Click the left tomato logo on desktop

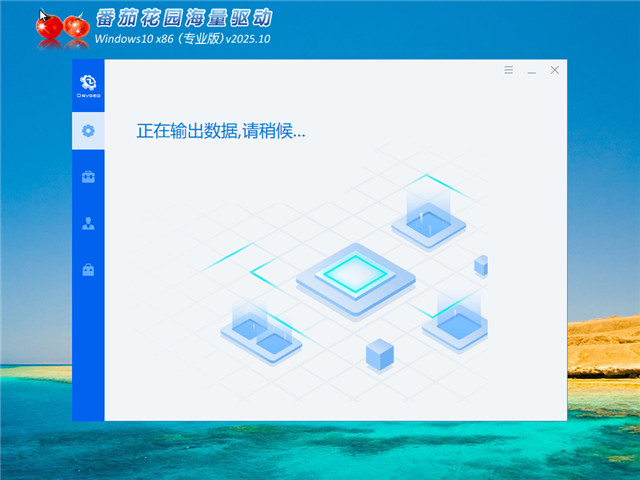[x=48, y=30]
